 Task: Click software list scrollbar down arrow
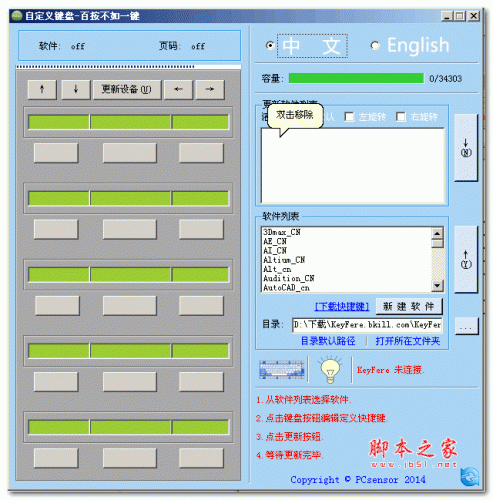tap(437, 285)
